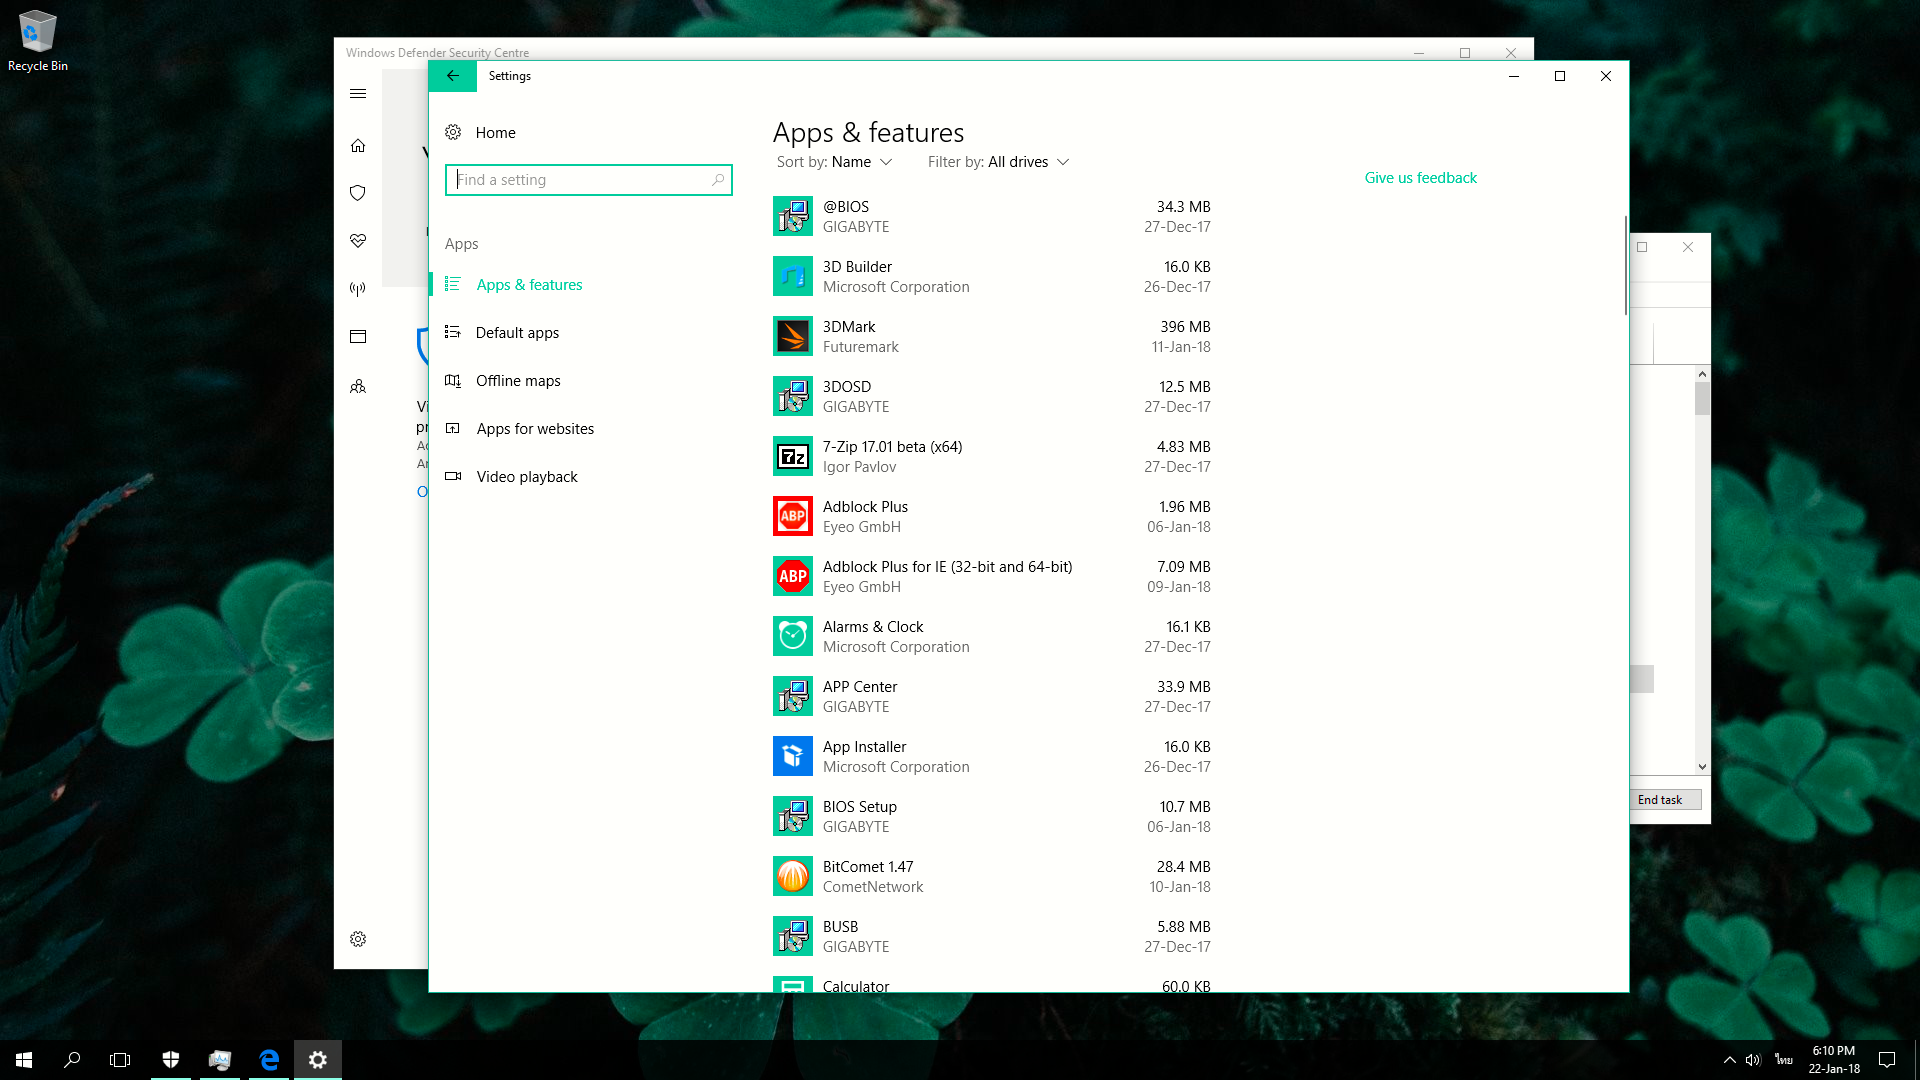Screen dimensions: 1920x1080
Task: Click the App Installer icon
Action: pyautogui.click(x=792, y=756)
